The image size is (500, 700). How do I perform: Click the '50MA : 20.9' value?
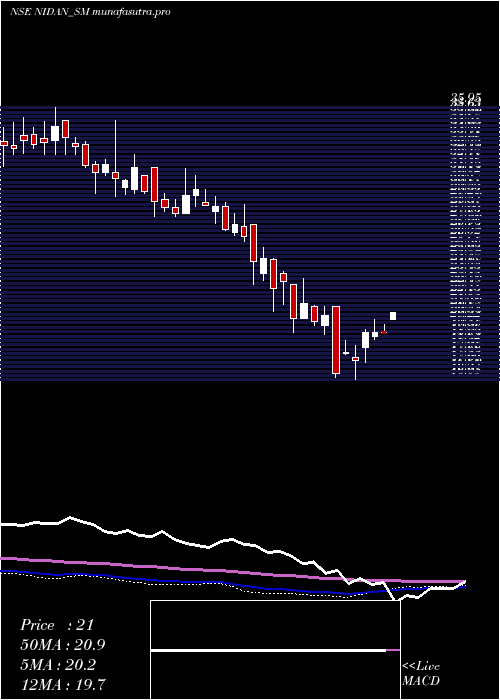tap(63, 645)
